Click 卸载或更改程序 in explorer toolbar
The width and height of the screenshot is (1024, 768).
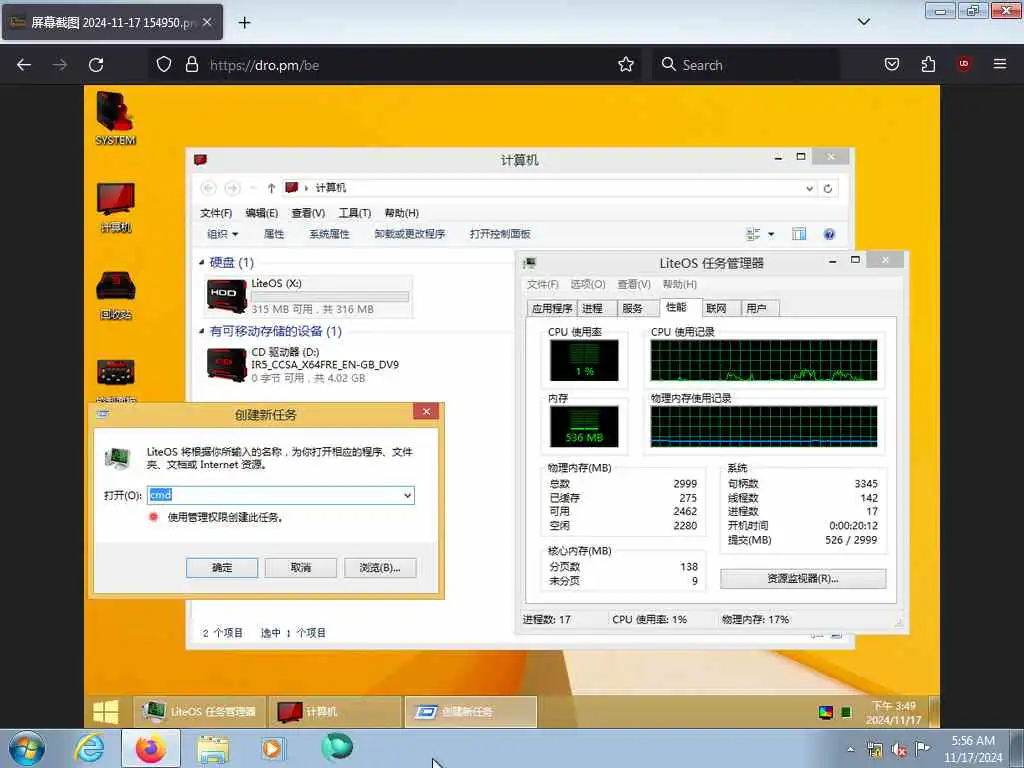pyautogui.click(x=409, y=234)
